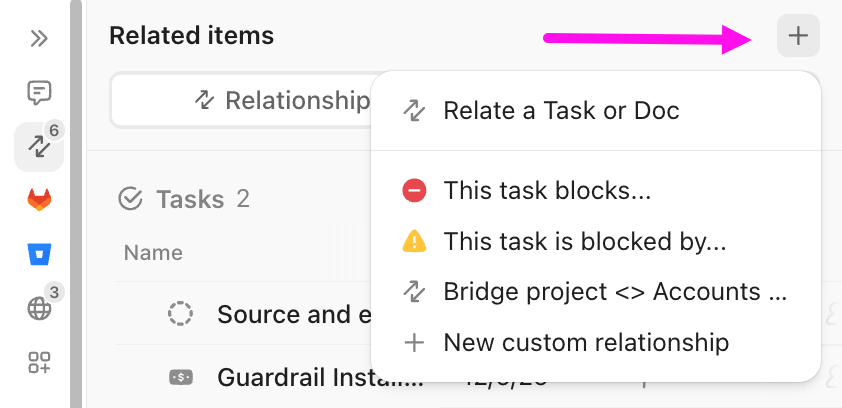842x408 pixels.
Task: Open the comments panel icon
Action: pos(39,94)
